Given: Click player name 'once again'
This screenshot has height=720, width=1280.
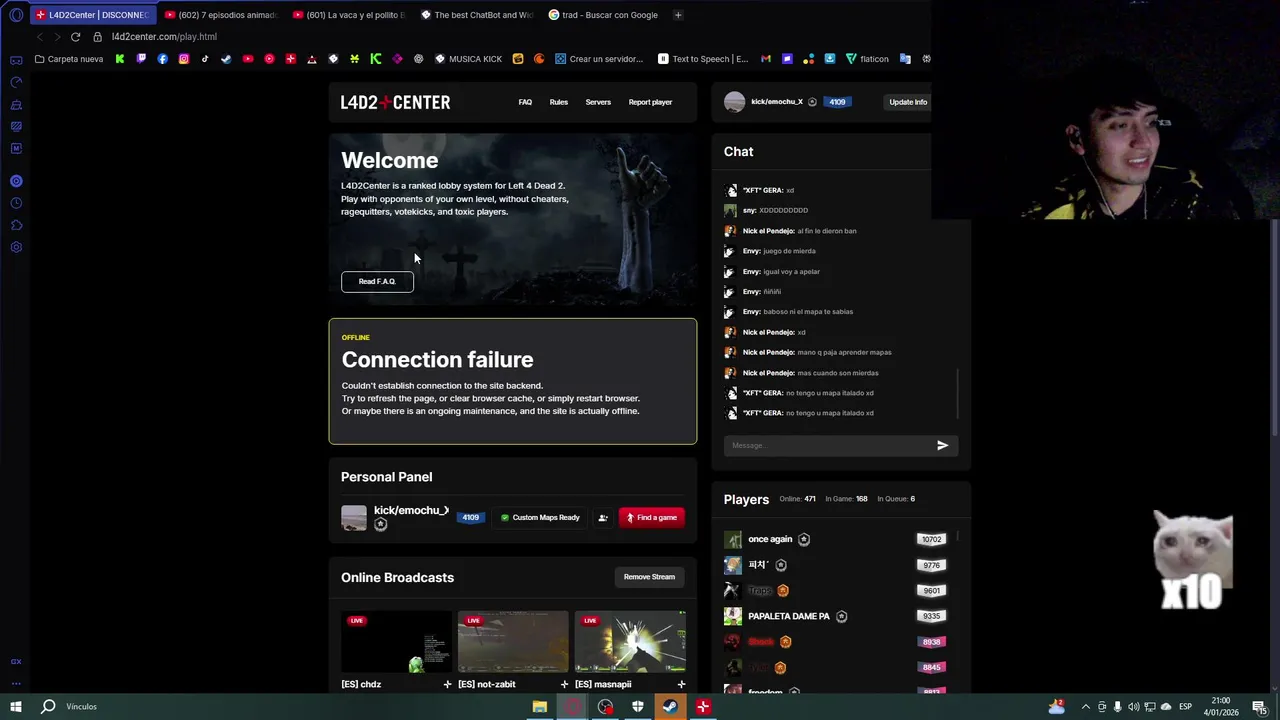Looking at the screenshot, I should (770, 539).
